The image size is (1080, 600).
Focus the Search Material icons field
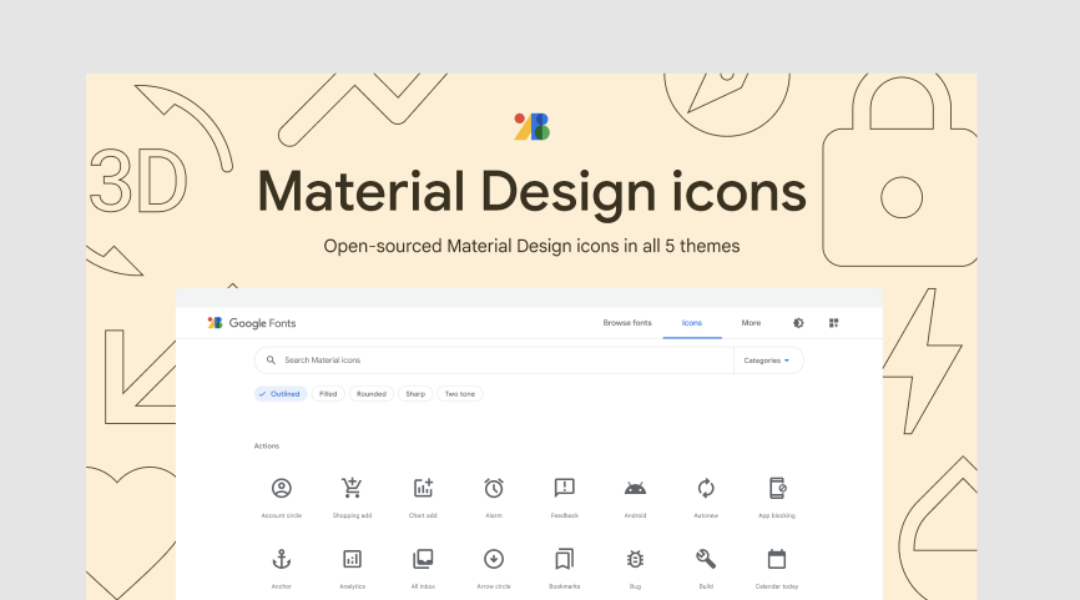[494, 360]
